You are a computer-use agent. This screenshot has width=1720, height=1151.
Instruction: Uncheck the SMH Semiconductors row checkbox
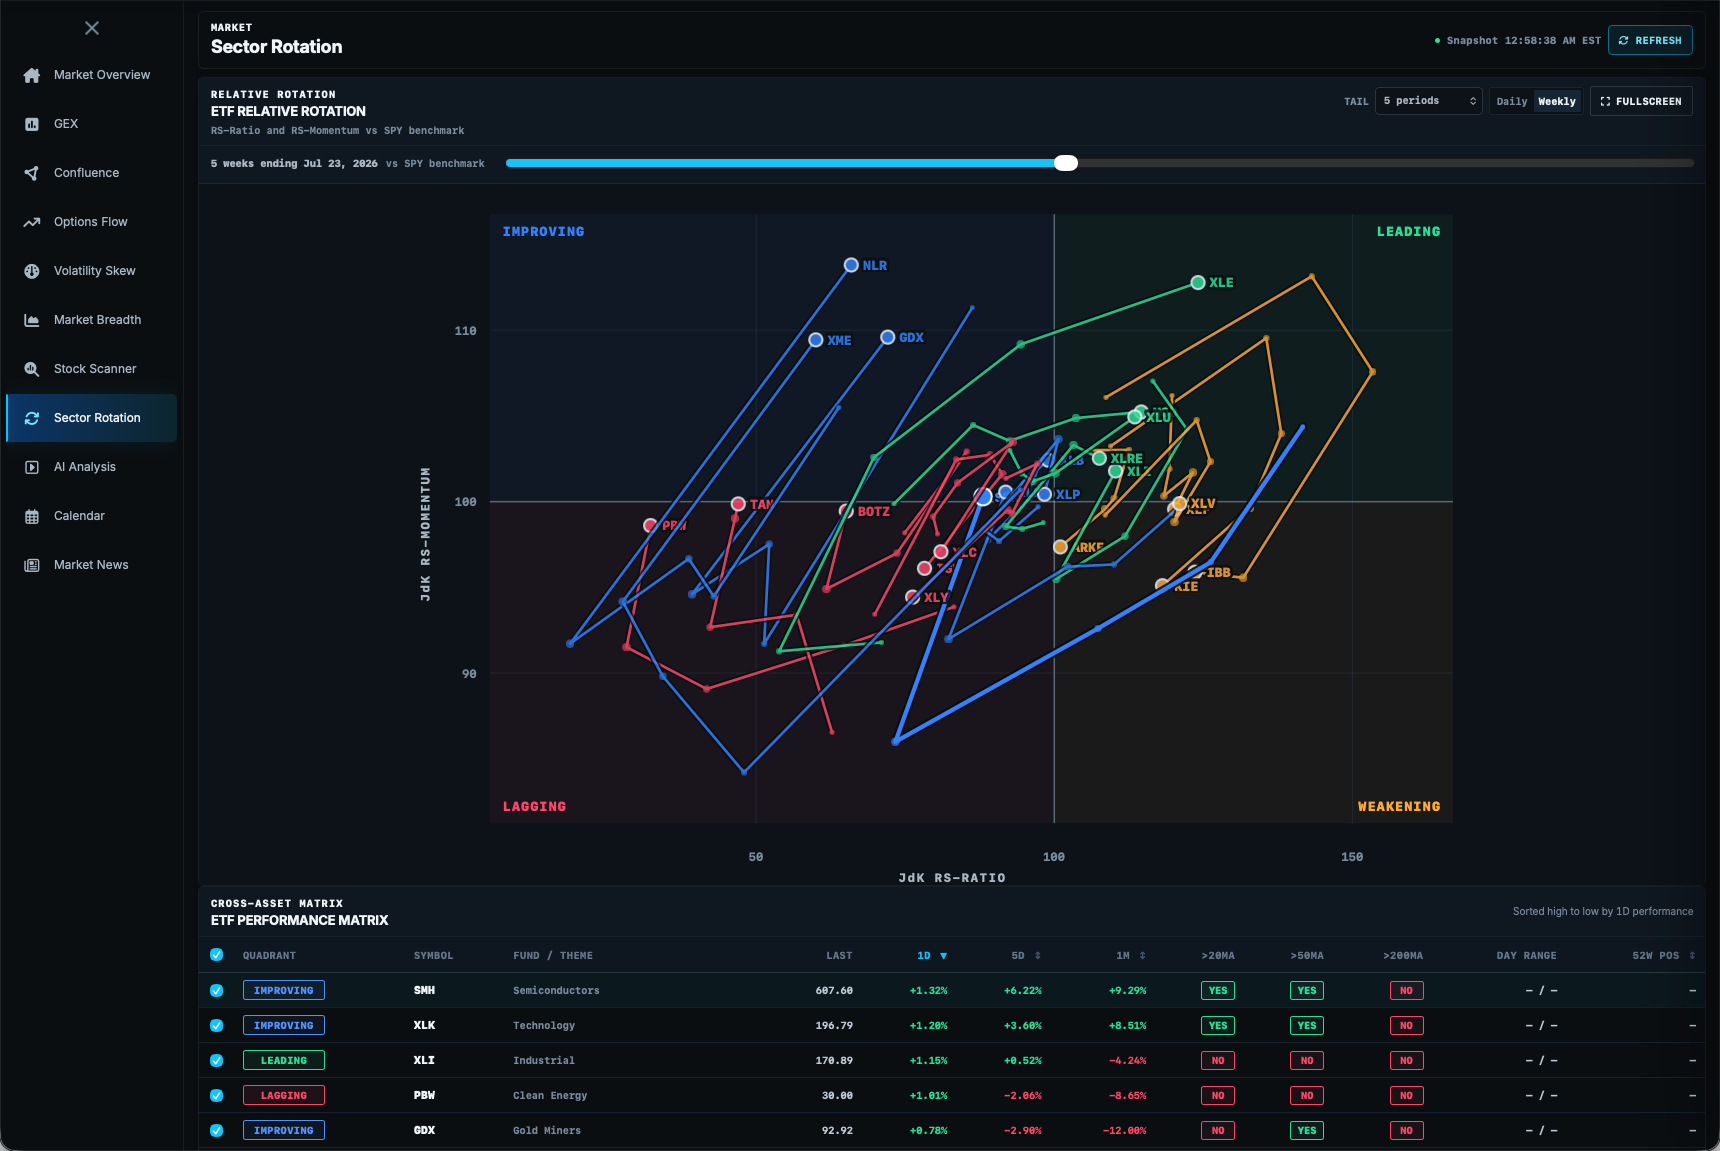217,990
